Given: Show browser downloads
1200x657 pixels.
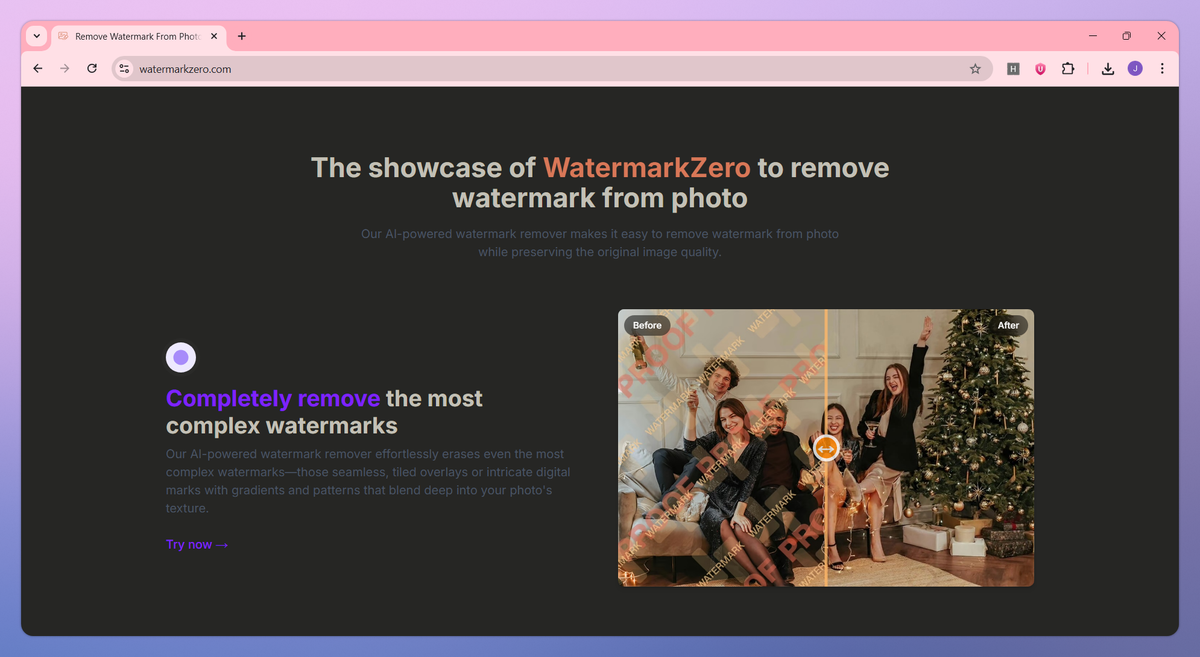Looking at the screenshot, I should tap(1108, 69).
